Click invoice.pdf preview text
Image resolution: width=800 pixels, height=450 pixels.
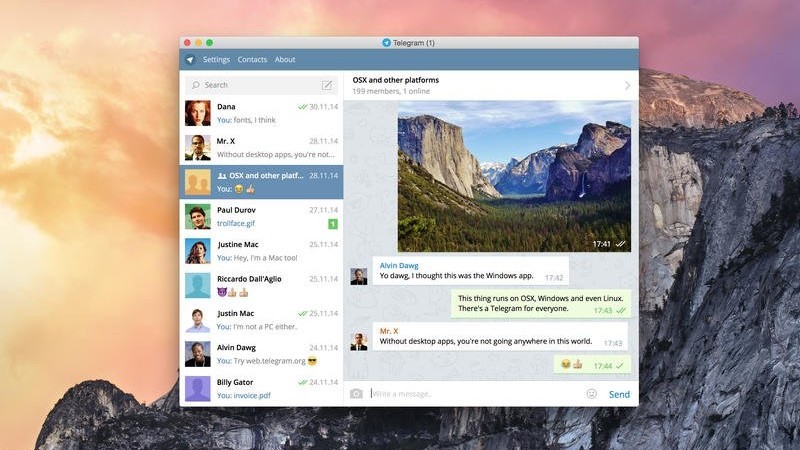click(252, 395)
